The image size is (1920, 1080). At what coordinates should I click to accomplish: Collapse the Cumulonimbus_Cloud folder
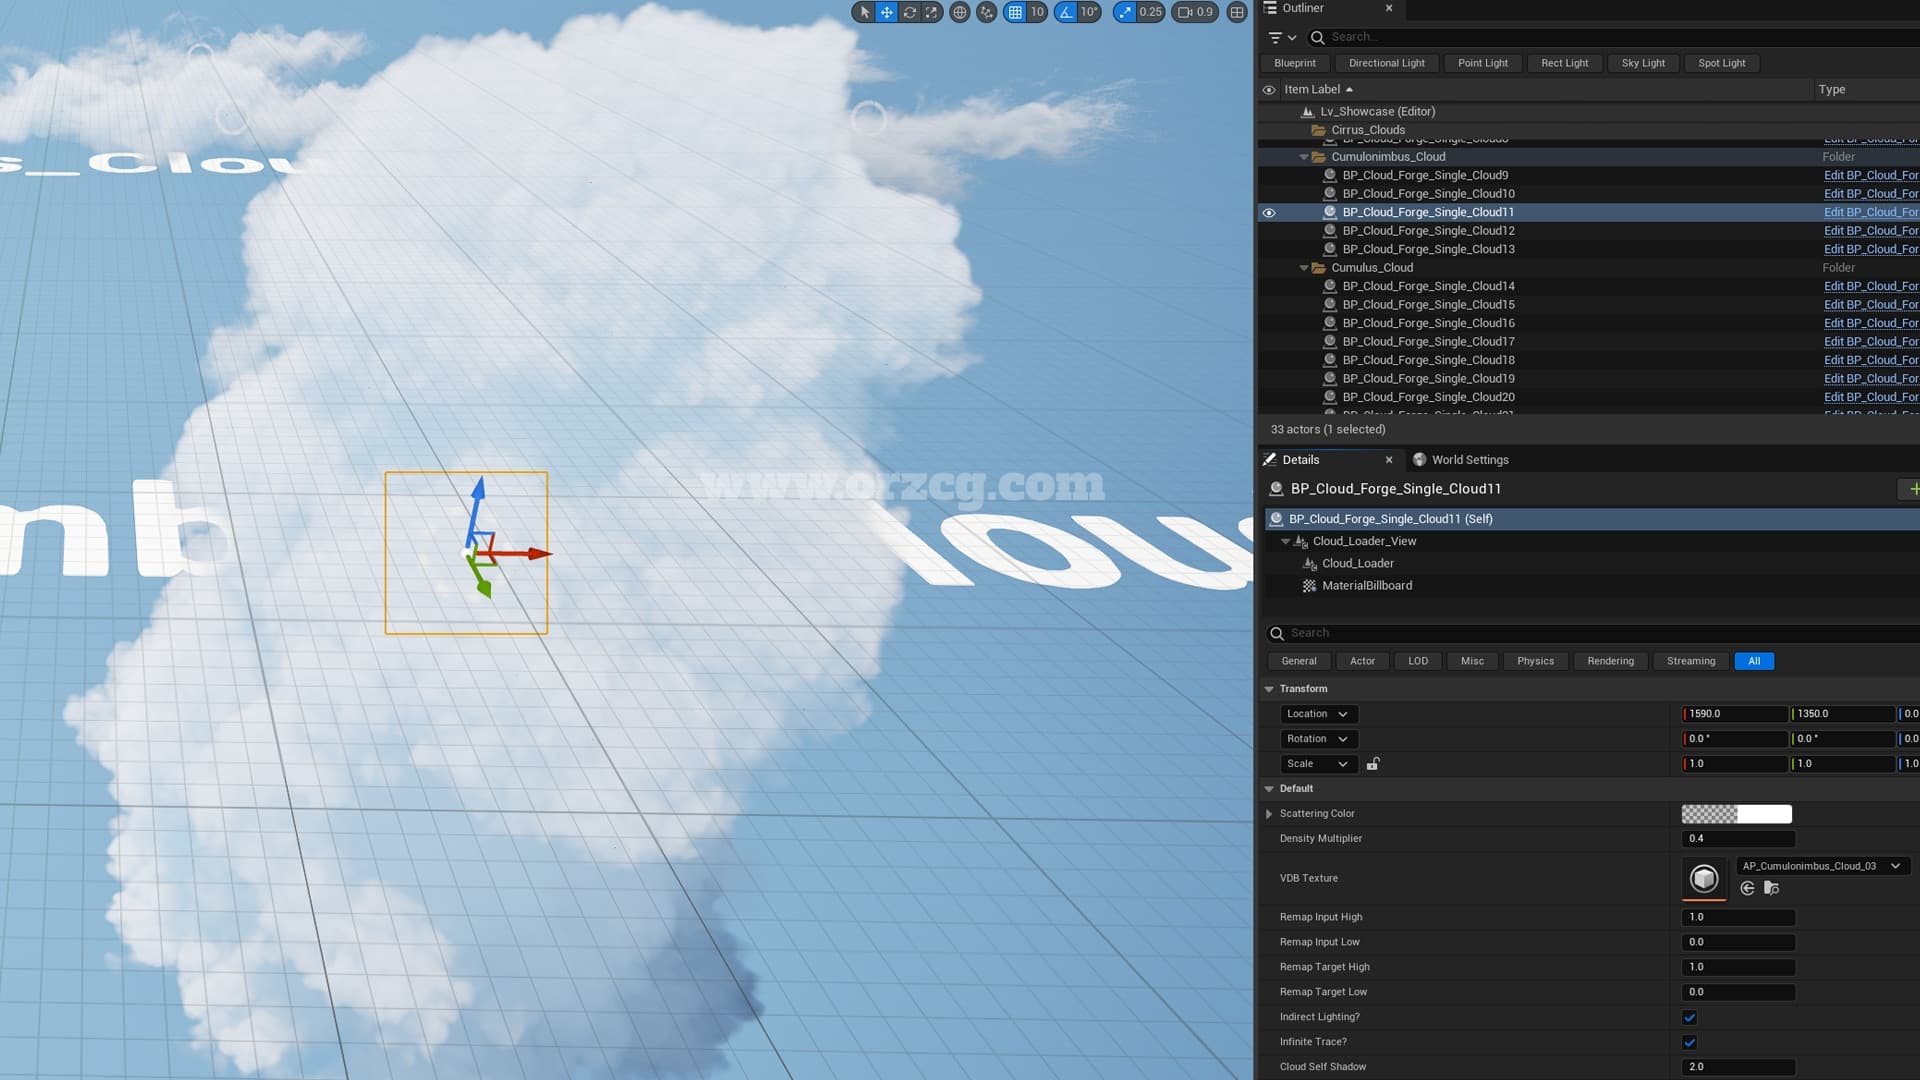1303,157
